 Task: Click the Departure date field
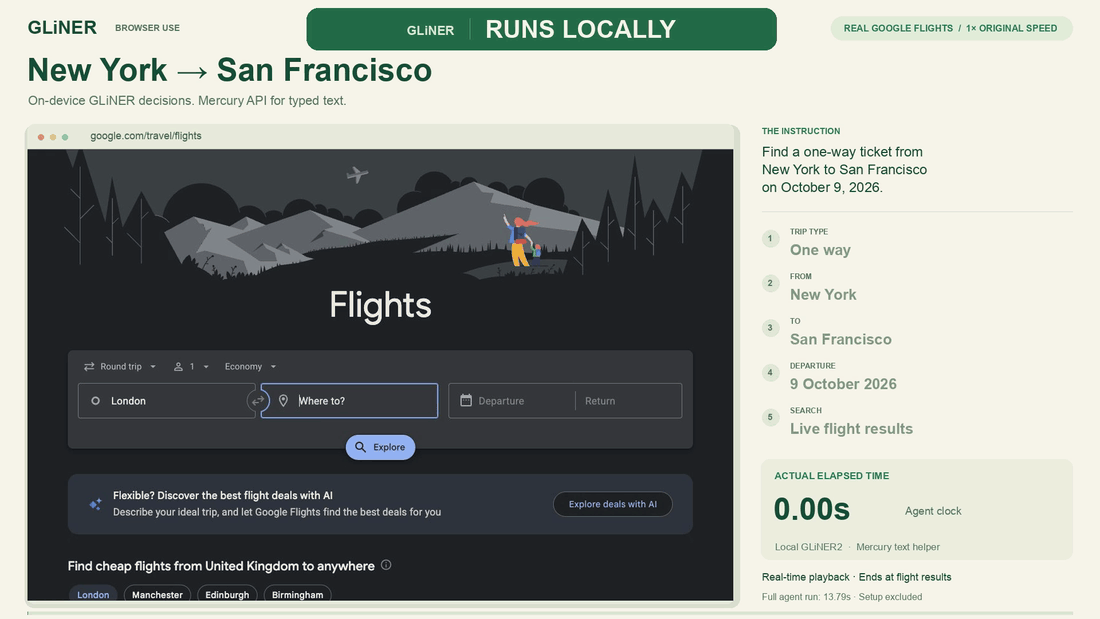pos(511,401)
